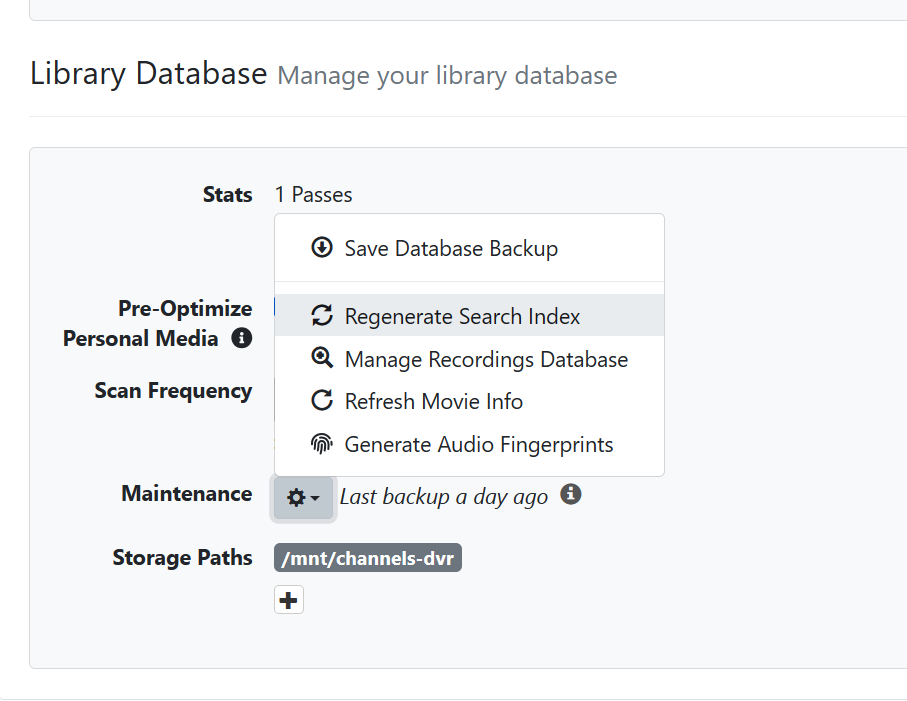Screen dimensions: 907x701
Task: Add a storage path with the plus button
Action: coord(289,600)
